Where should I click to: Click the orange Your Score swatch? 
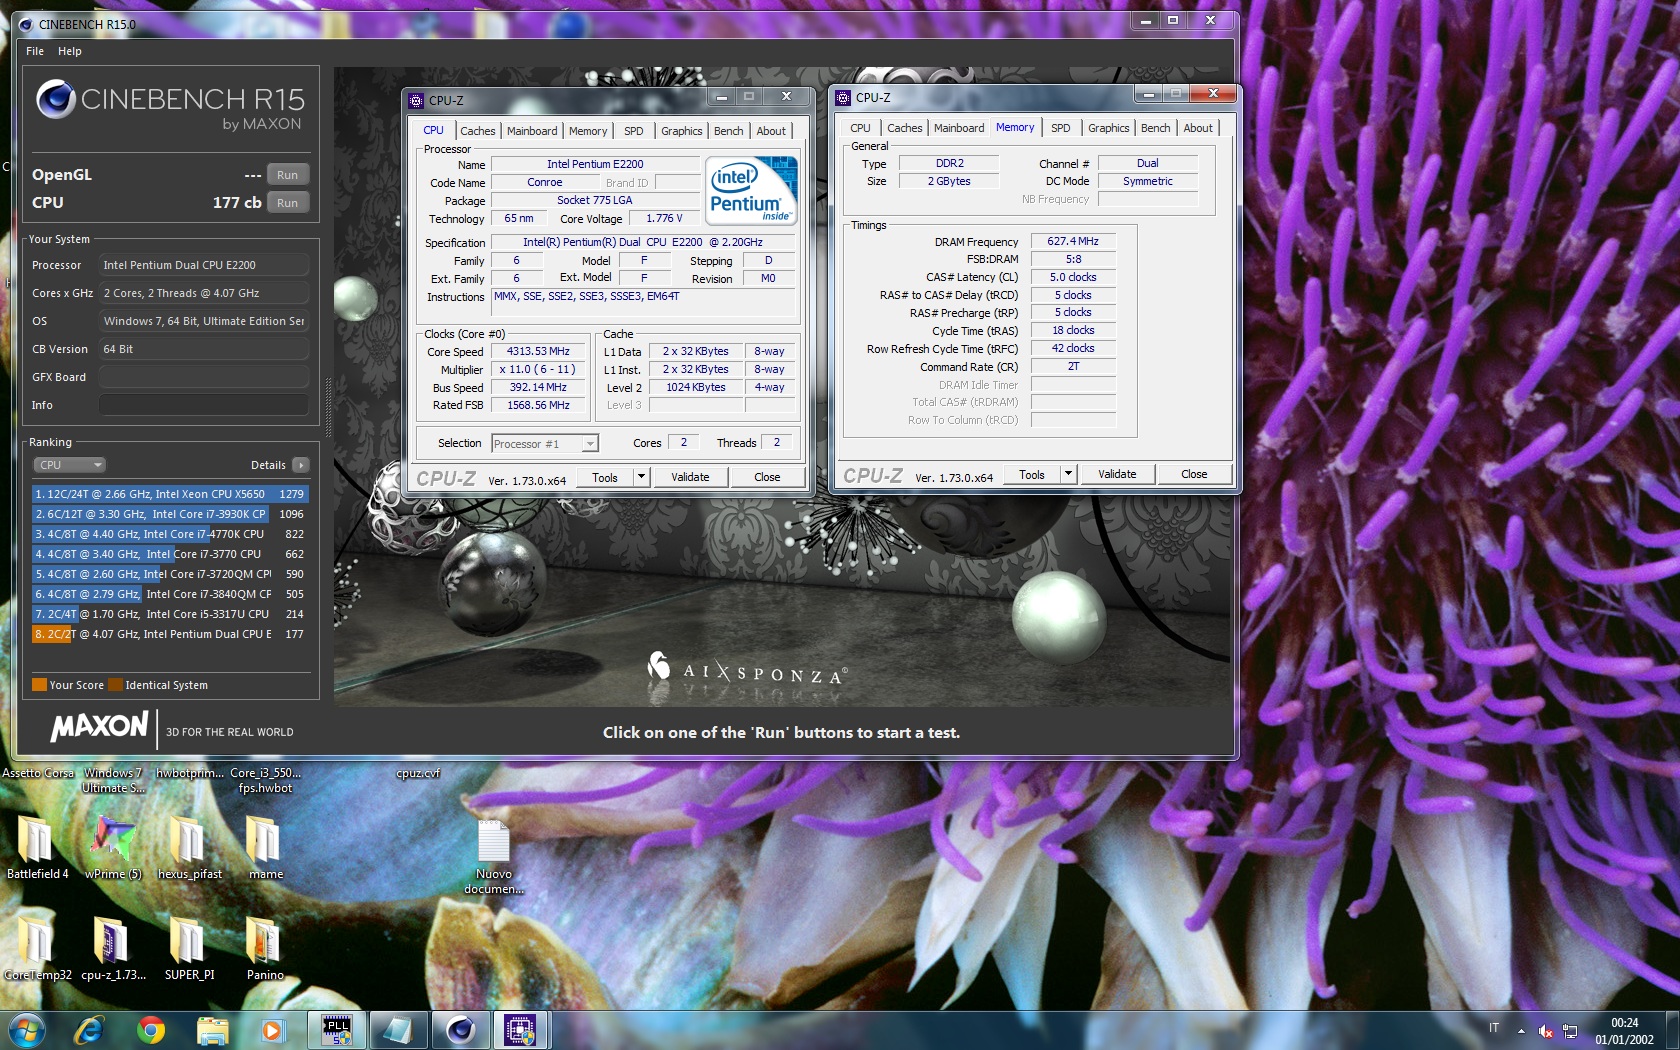coord(40,685)
